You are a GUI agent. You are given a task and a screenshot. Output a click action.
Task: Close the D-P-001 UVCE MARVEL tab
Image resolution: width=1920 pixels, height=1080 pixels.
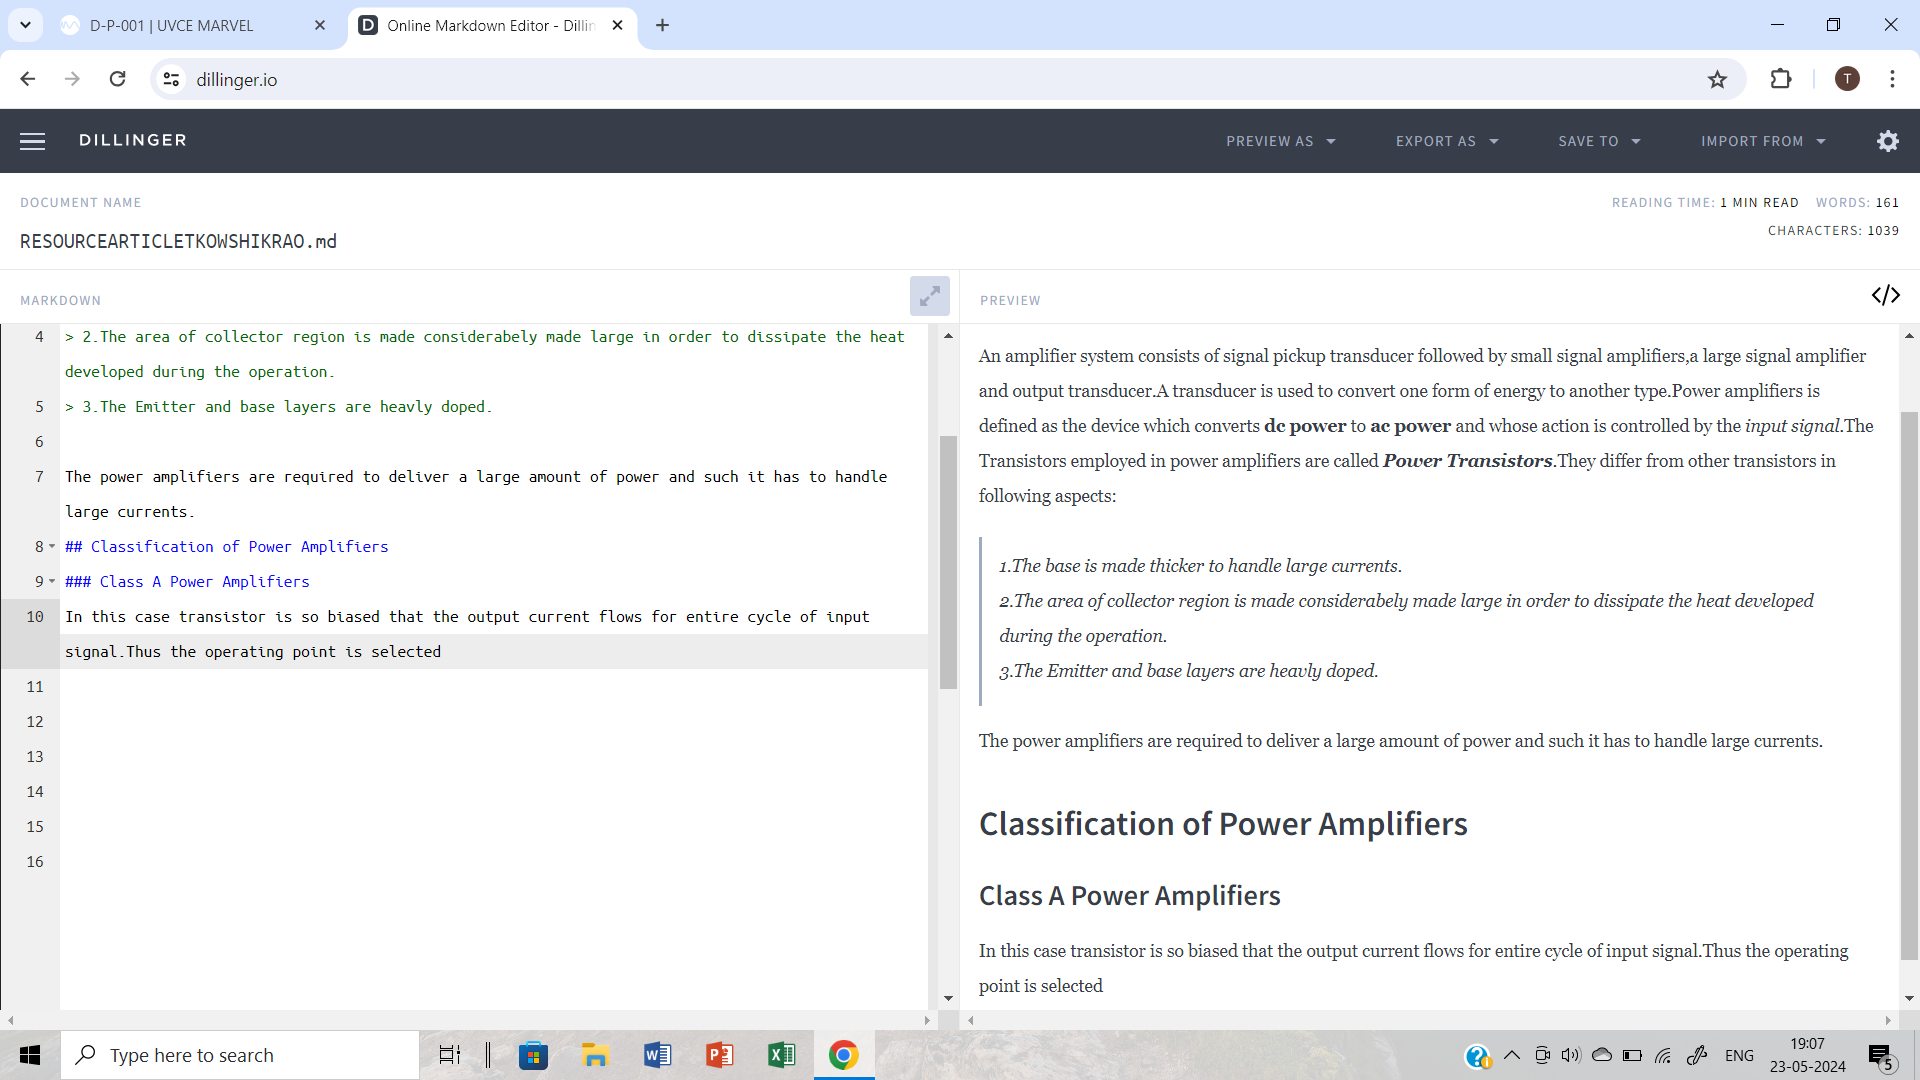pyautogui.click(x=320, y=25)
